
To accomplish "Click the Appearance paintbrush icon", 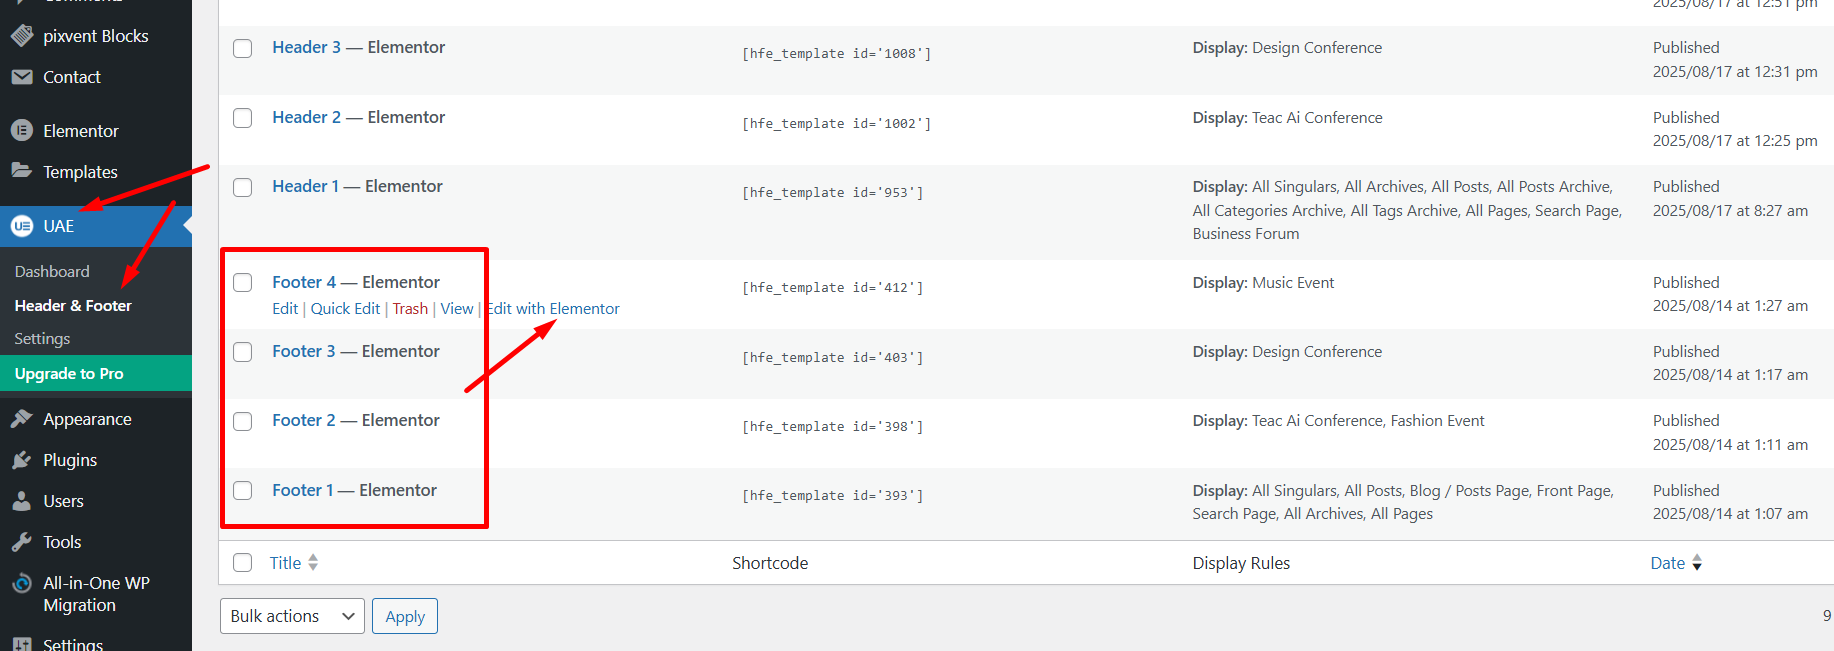I will click(22, 419).
